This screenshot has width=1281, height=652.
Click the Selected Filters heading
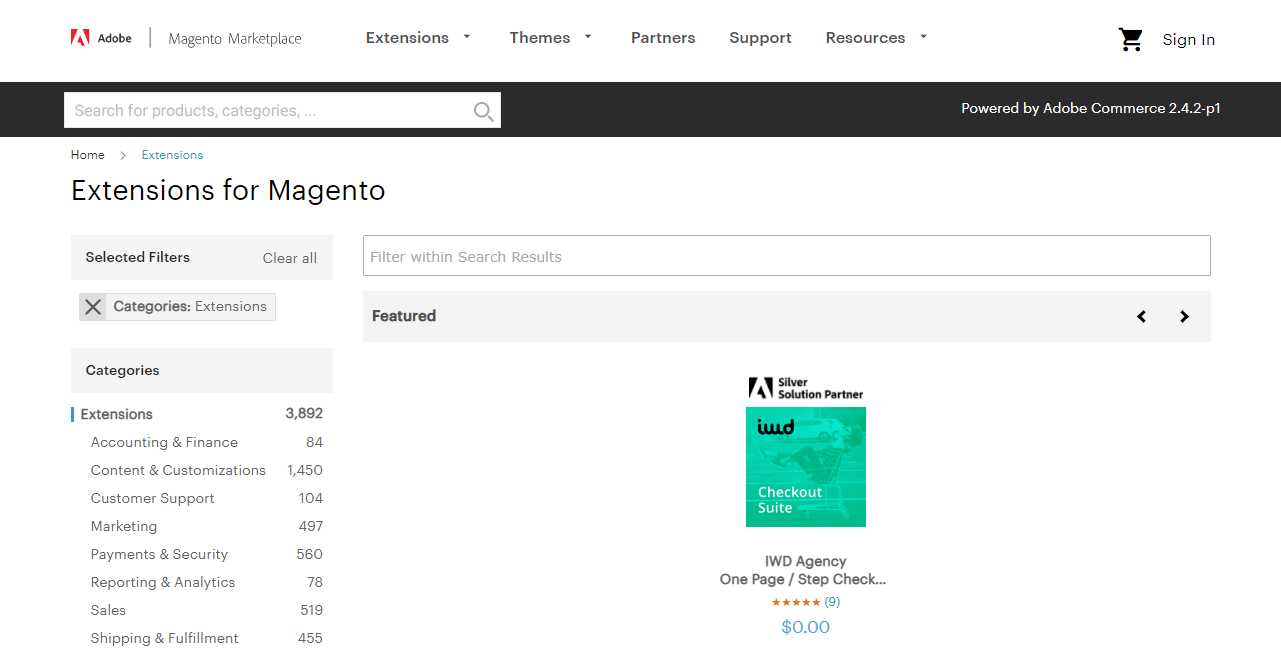(x=137, y=257)
